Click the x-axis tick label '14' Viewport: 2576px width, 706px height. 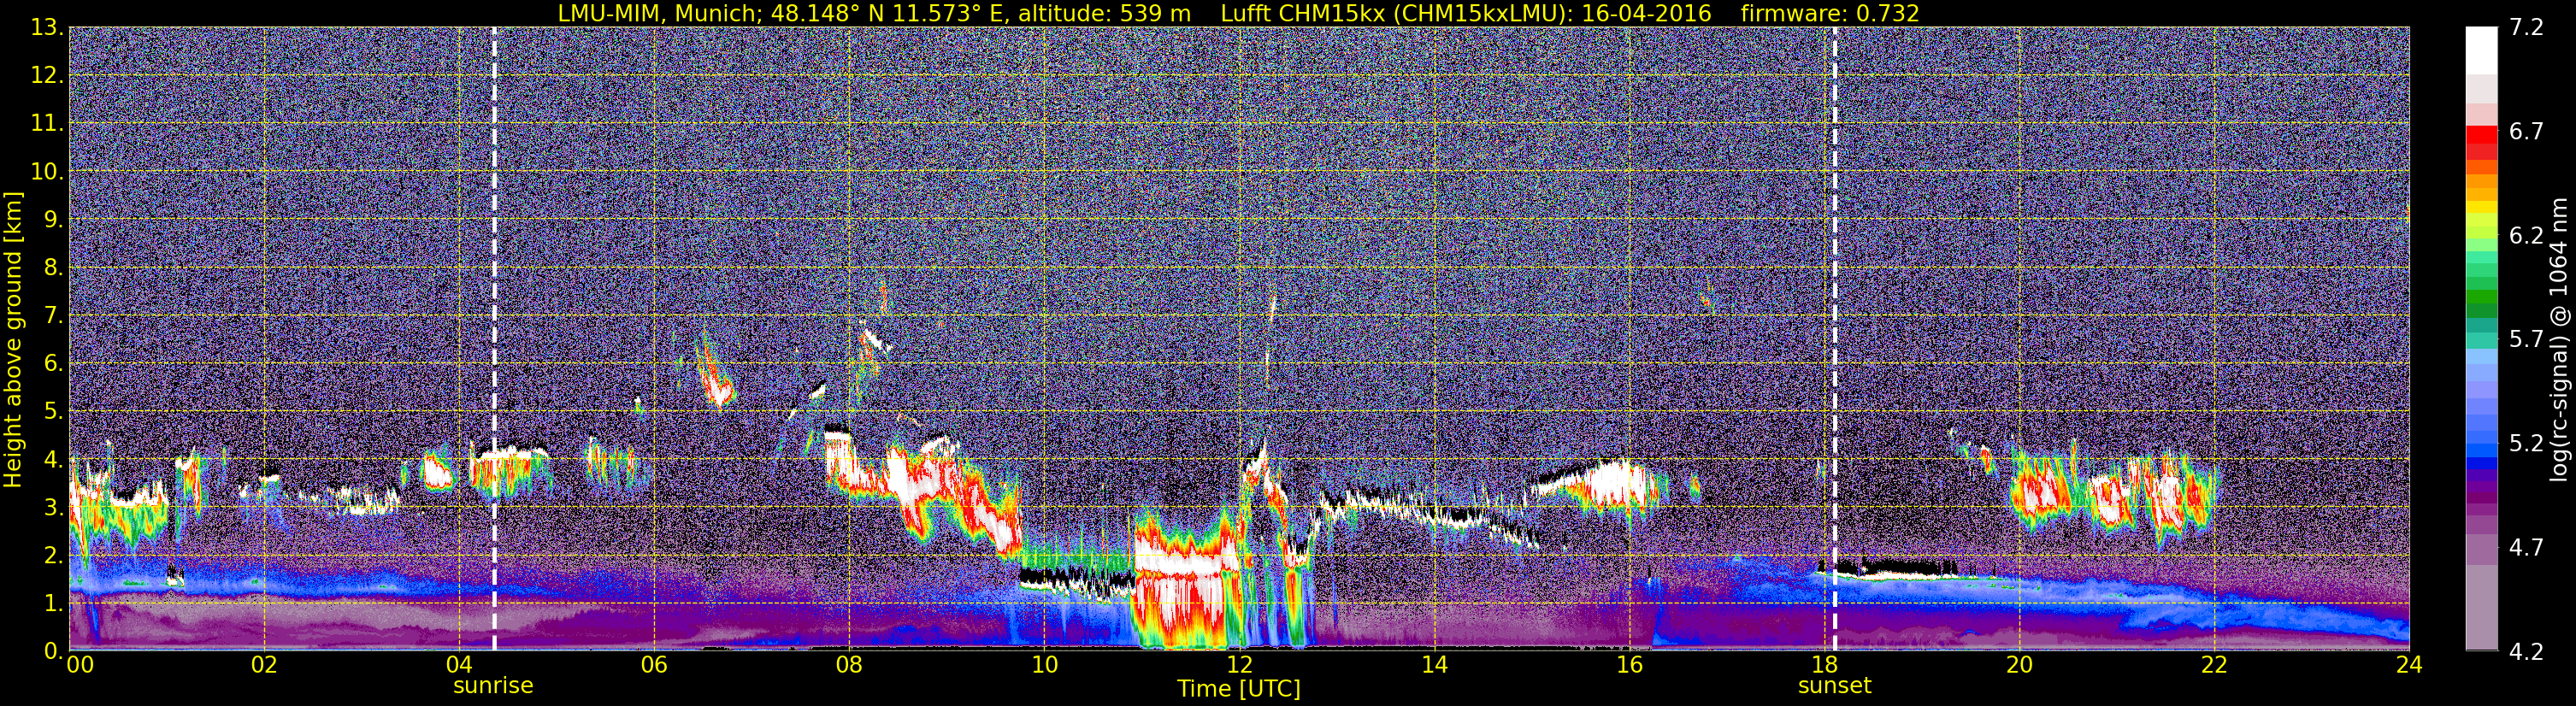[x=1434, y=665]
